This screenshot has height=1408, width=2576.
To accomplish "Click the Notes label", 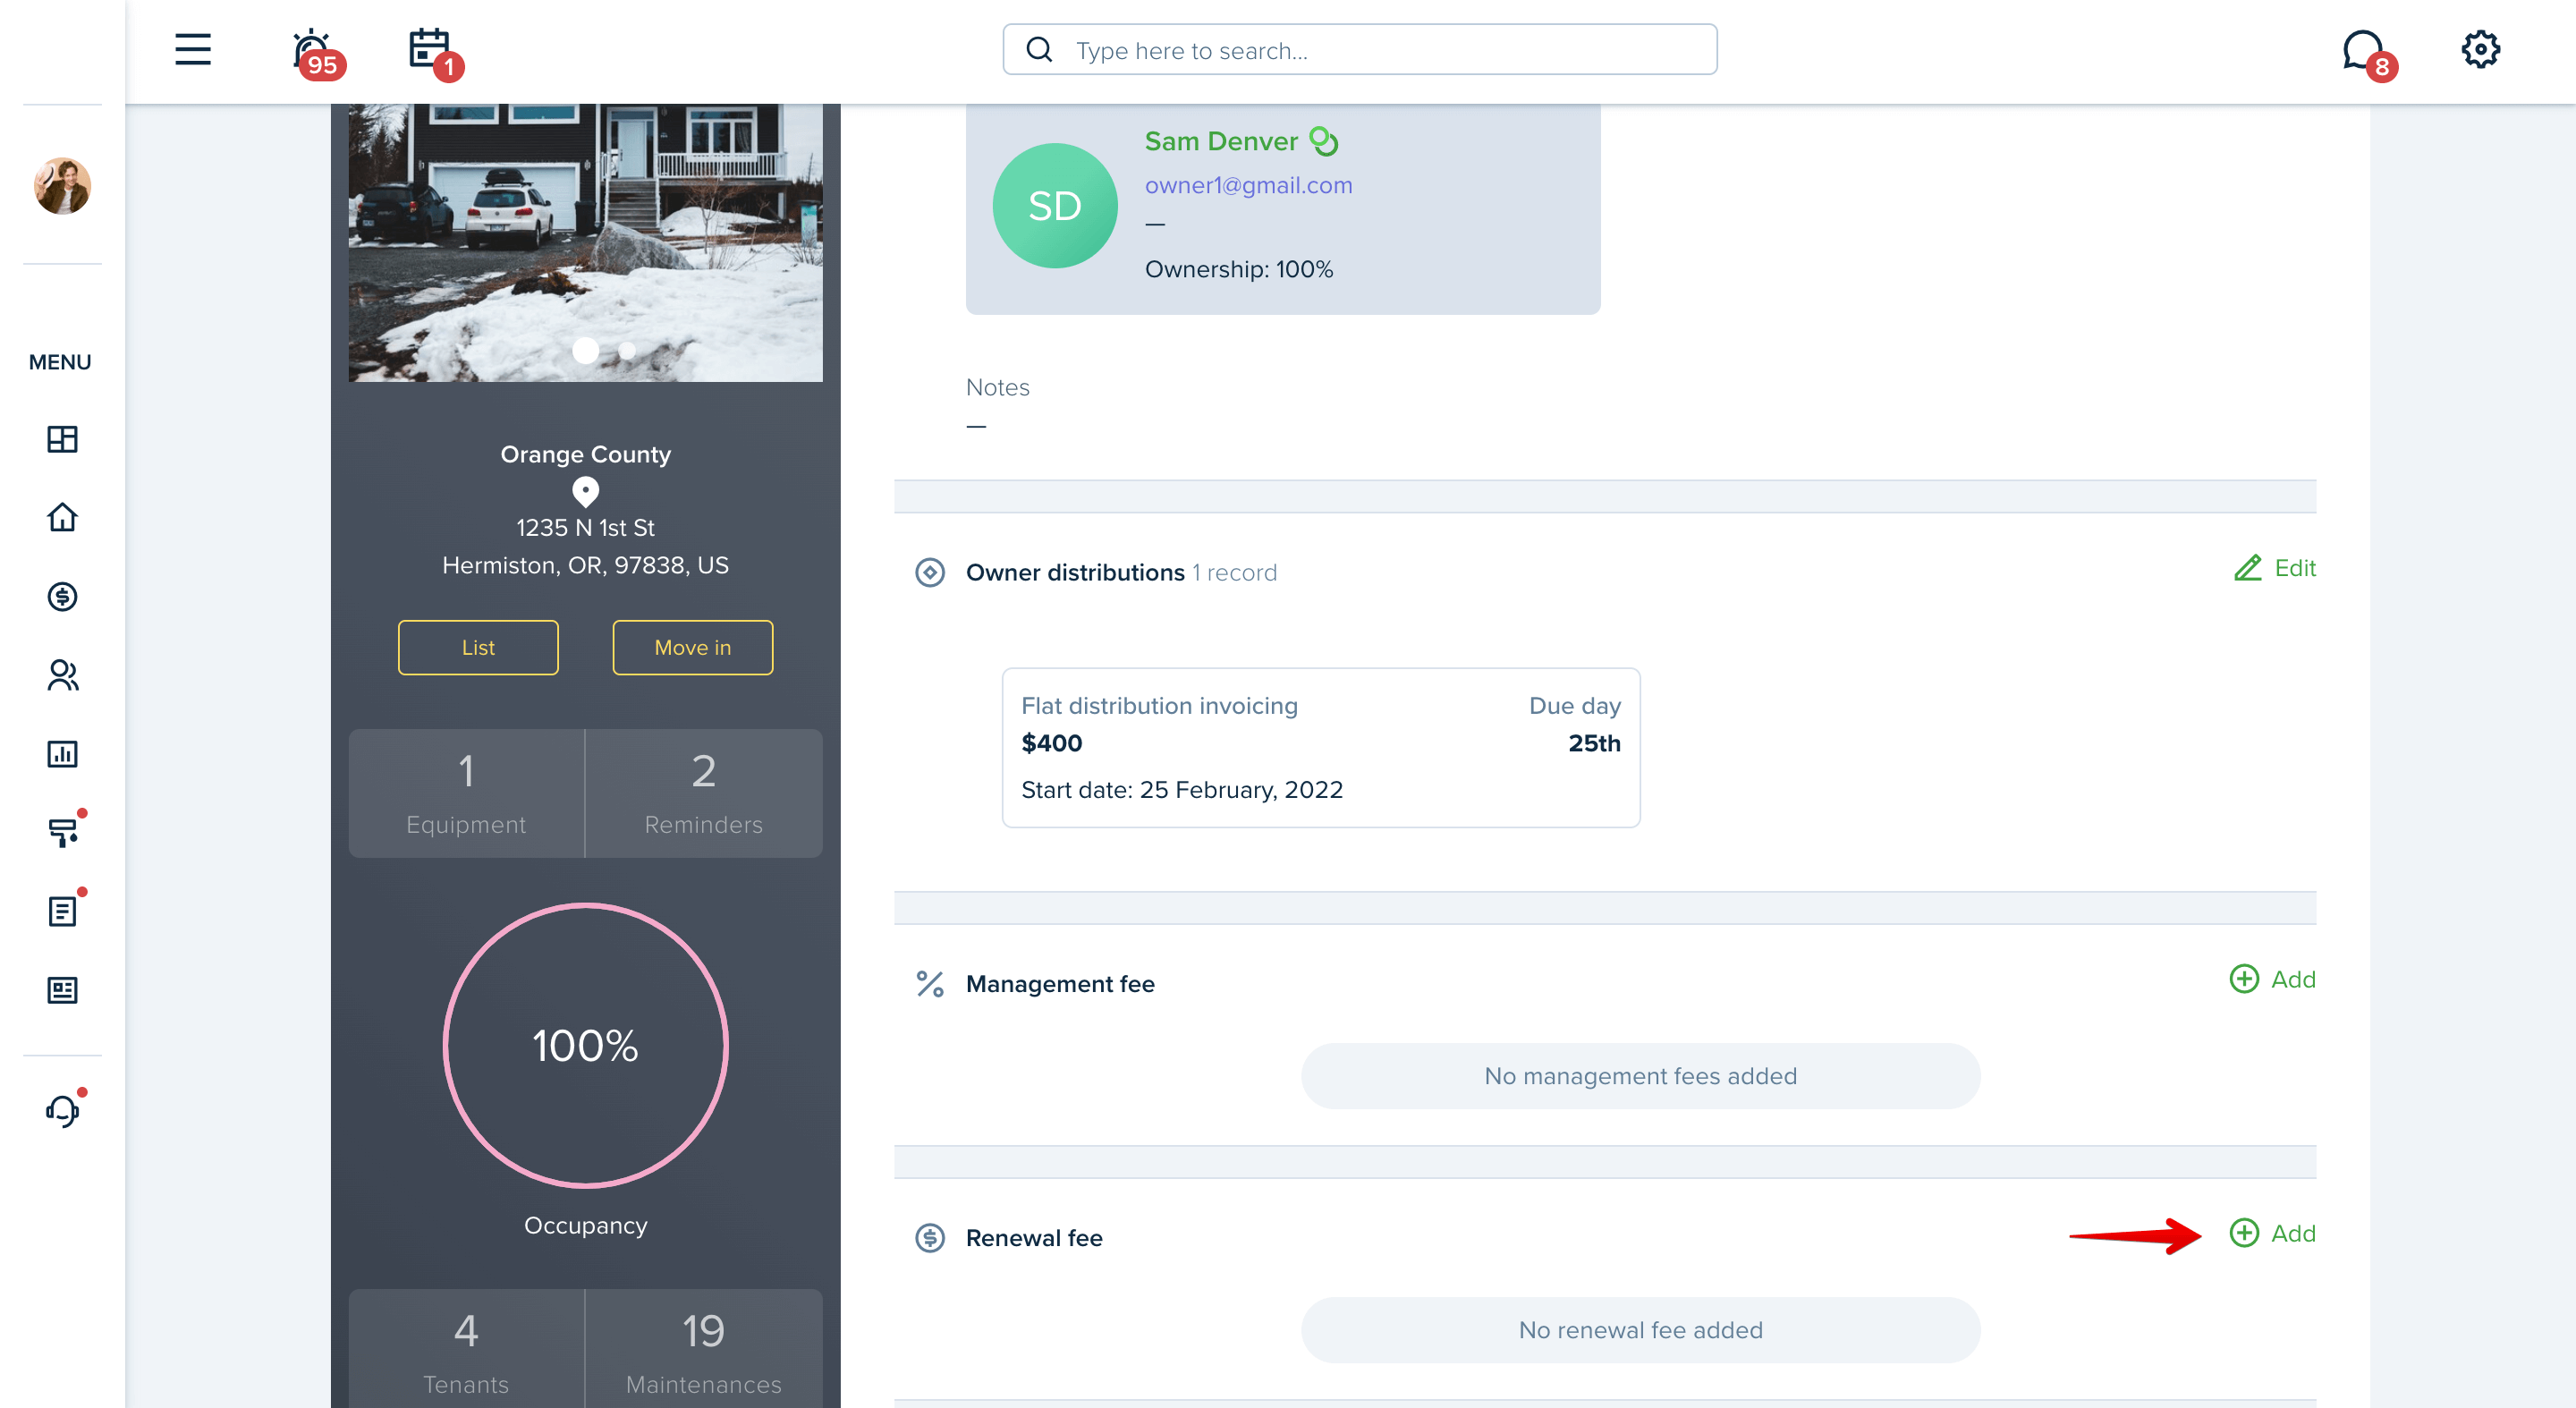I will [997, 387].
